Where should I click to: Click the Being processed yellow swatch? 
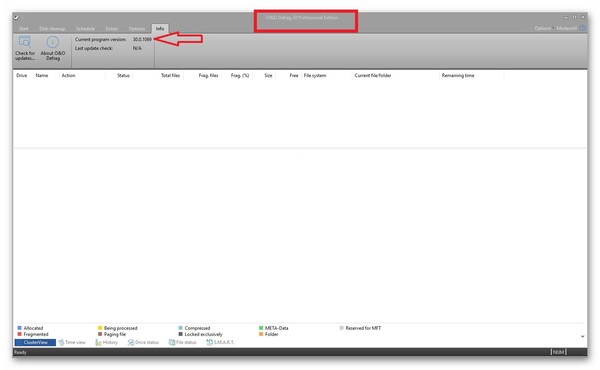click(100, 328)
